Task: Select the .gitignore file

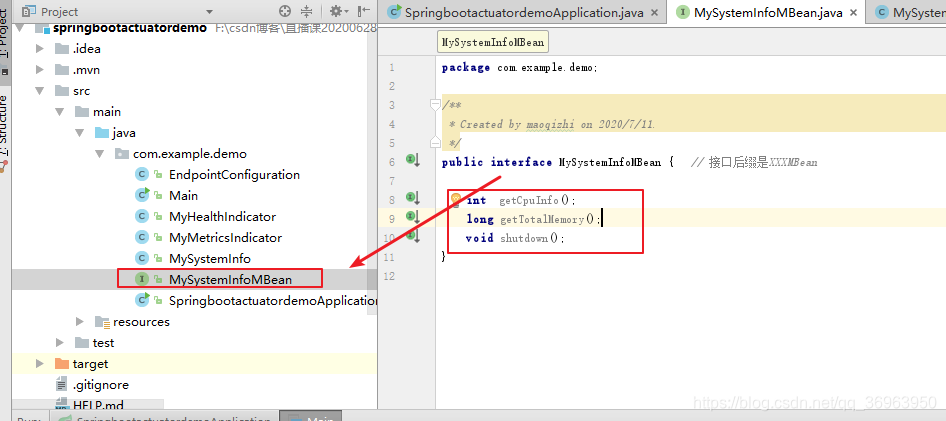Action: pyautogui.click(x=101, y=385)
